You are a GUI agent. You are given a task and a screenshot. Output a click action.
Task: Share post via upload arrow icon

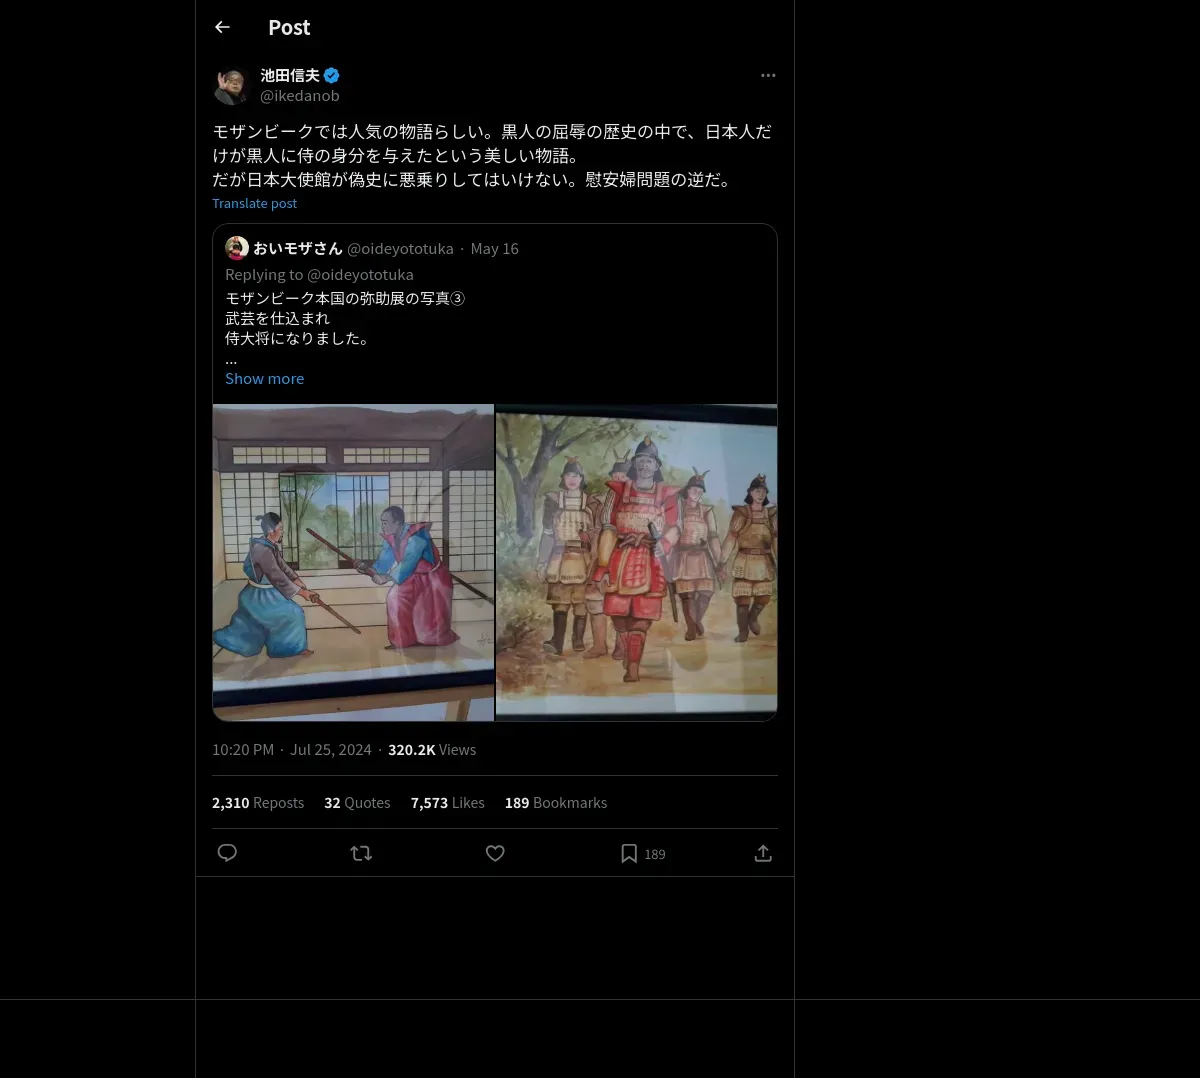pyautogui.click(x=763, y=853)
